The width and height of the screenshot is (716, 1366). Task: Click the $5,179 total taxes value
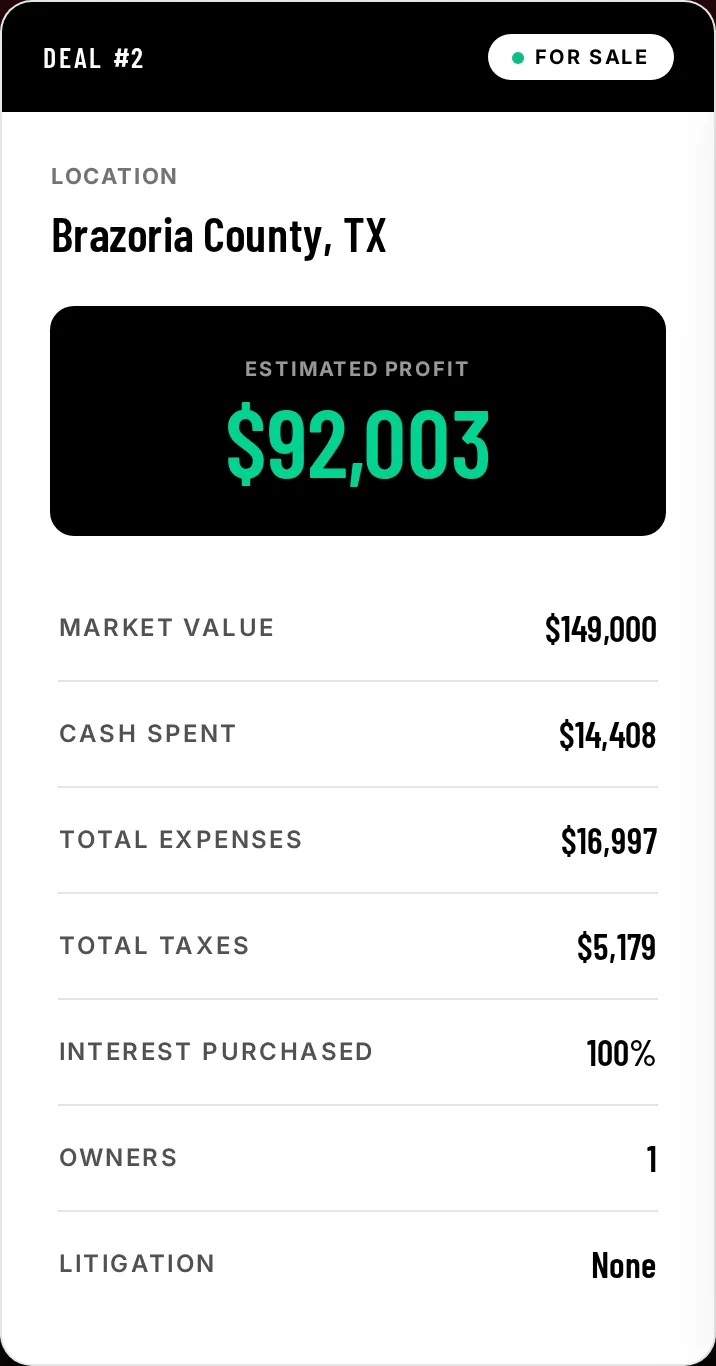617,947
